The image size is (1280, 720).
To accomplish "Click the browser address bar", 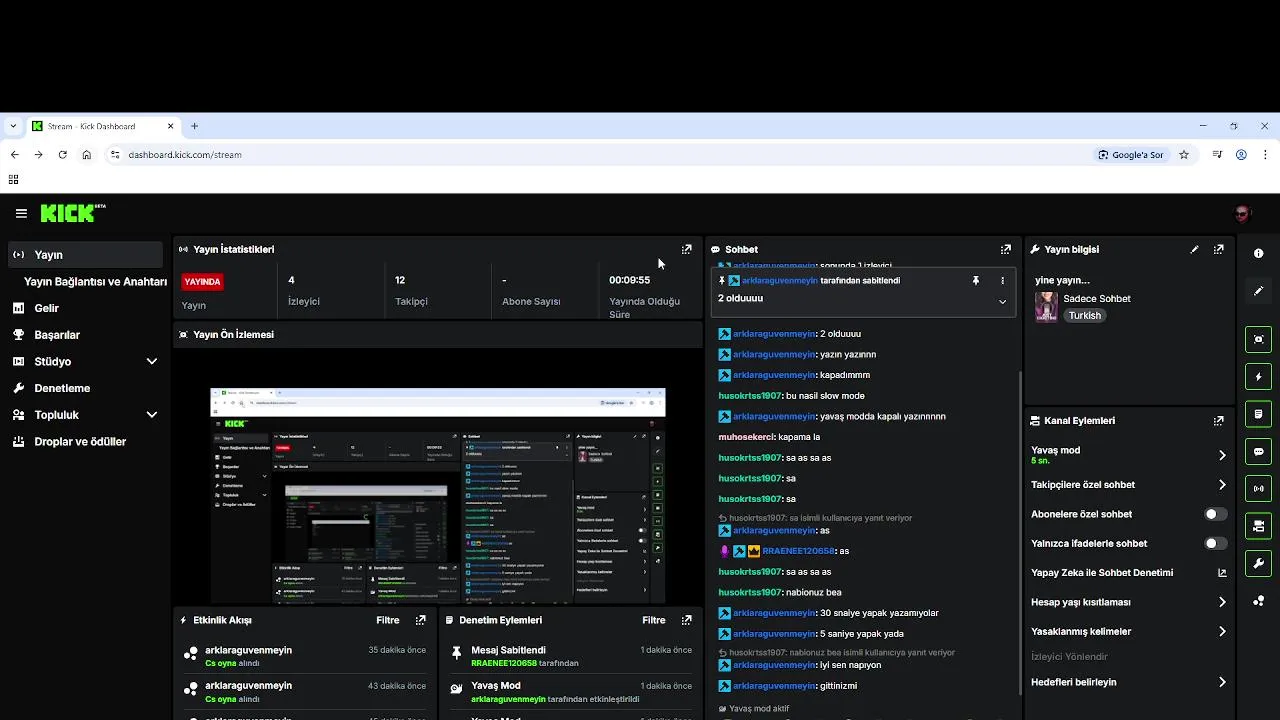I will point(600,155).
